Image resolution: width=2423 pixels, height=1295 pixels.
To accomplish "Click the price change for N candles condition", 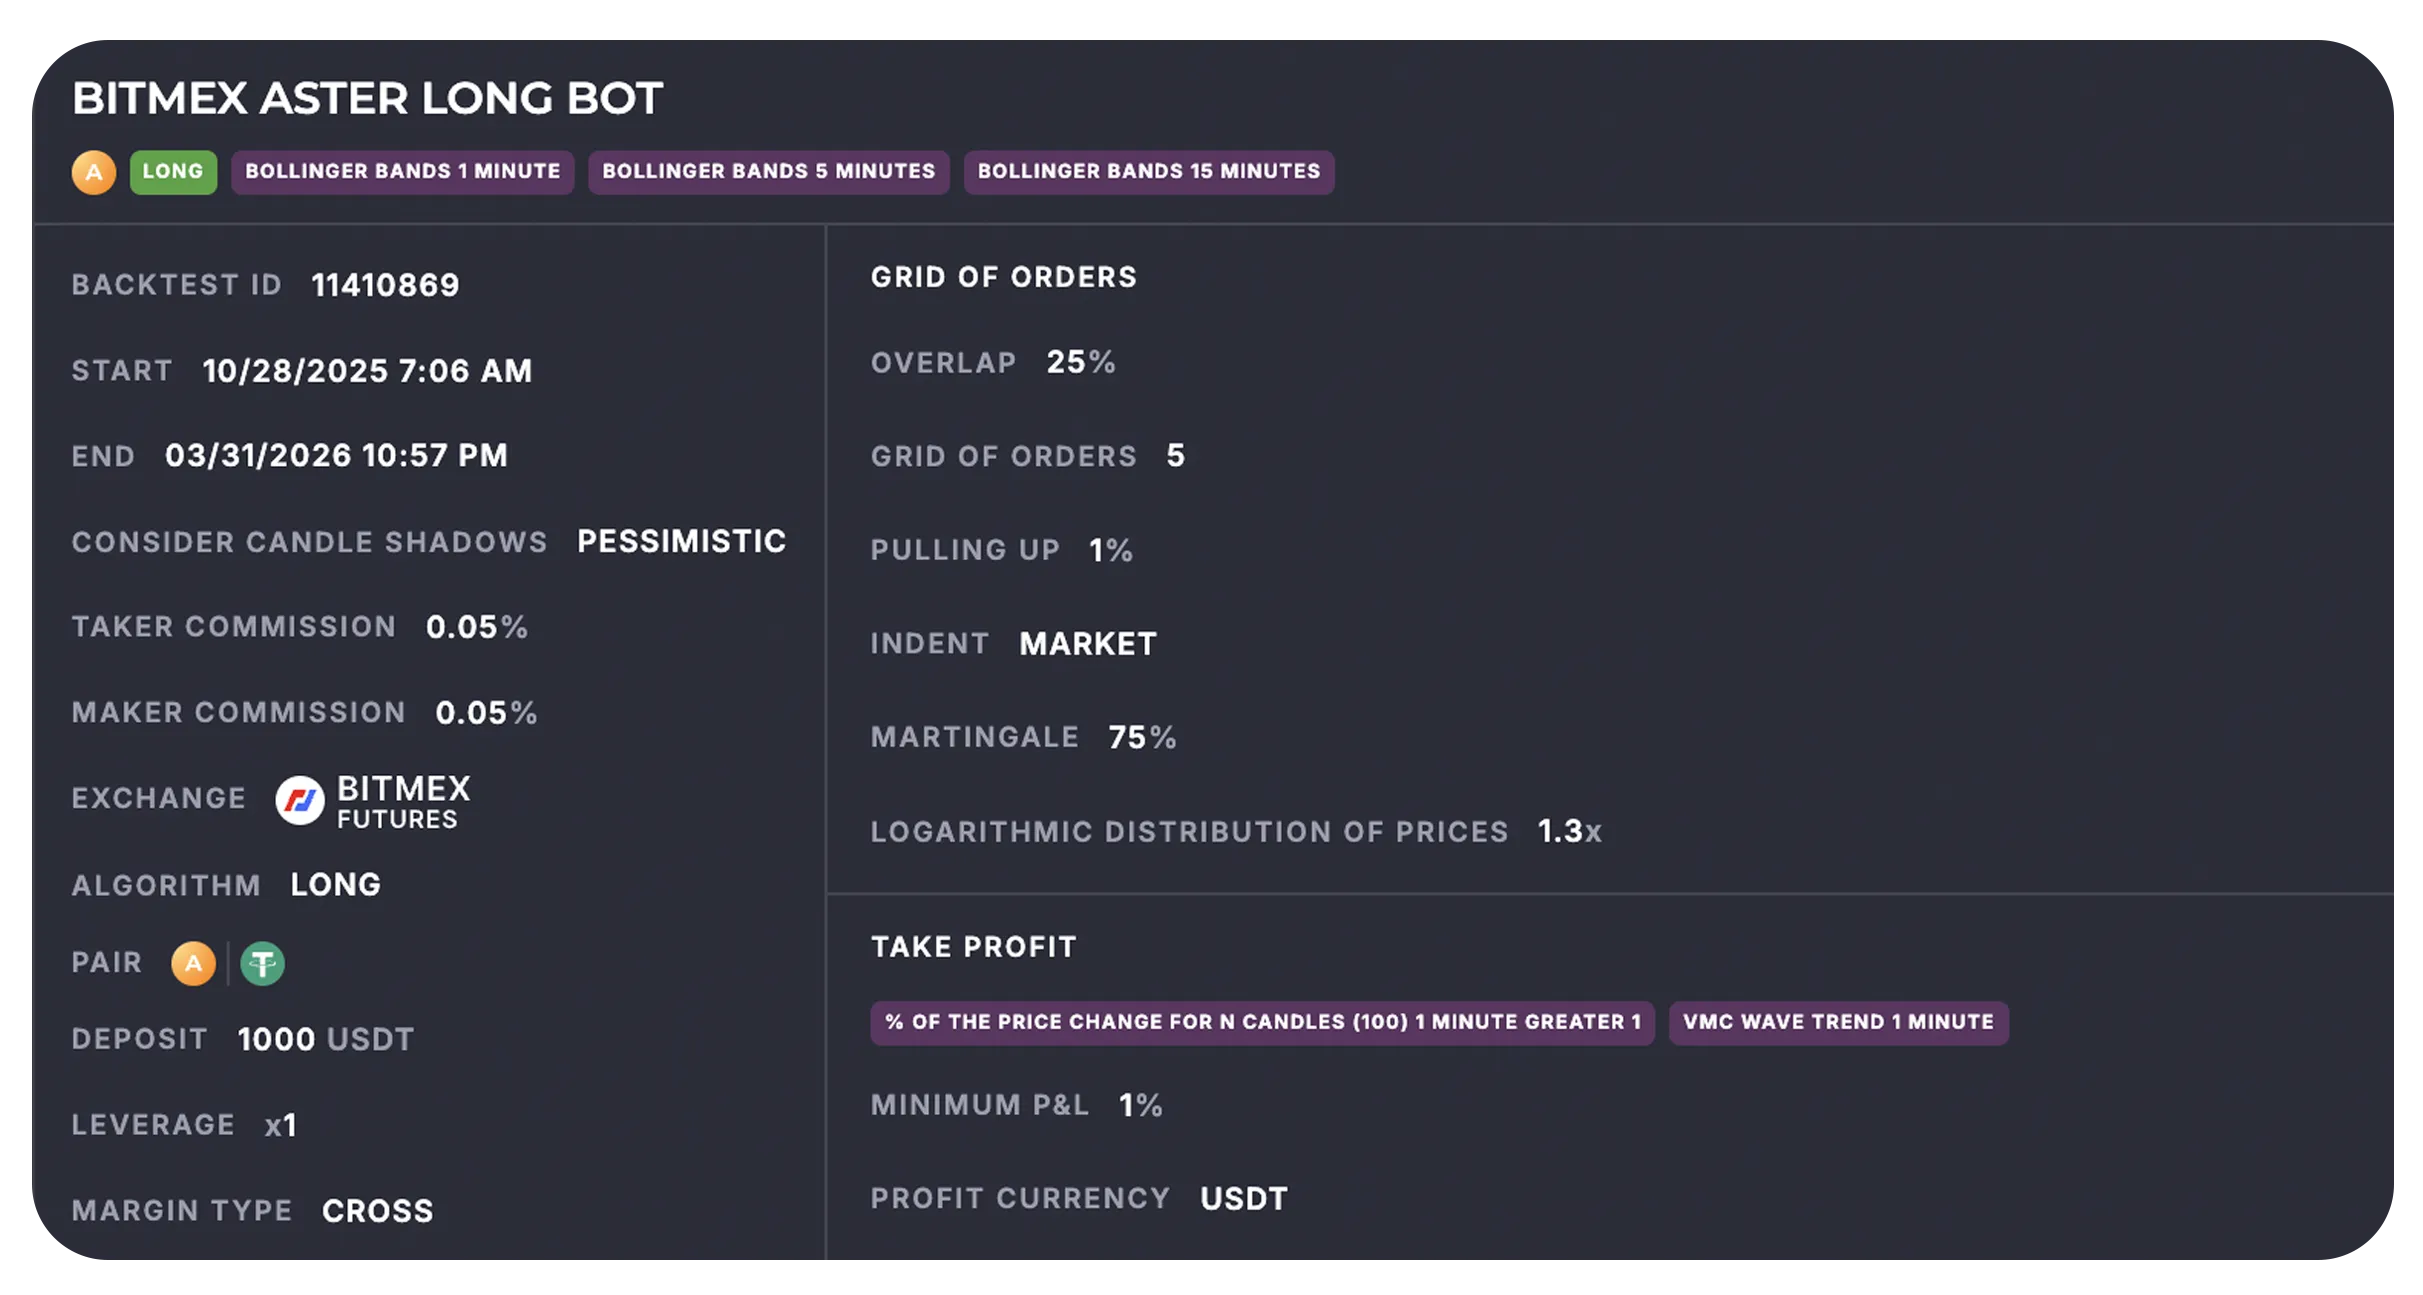I will (1260, 1023).
